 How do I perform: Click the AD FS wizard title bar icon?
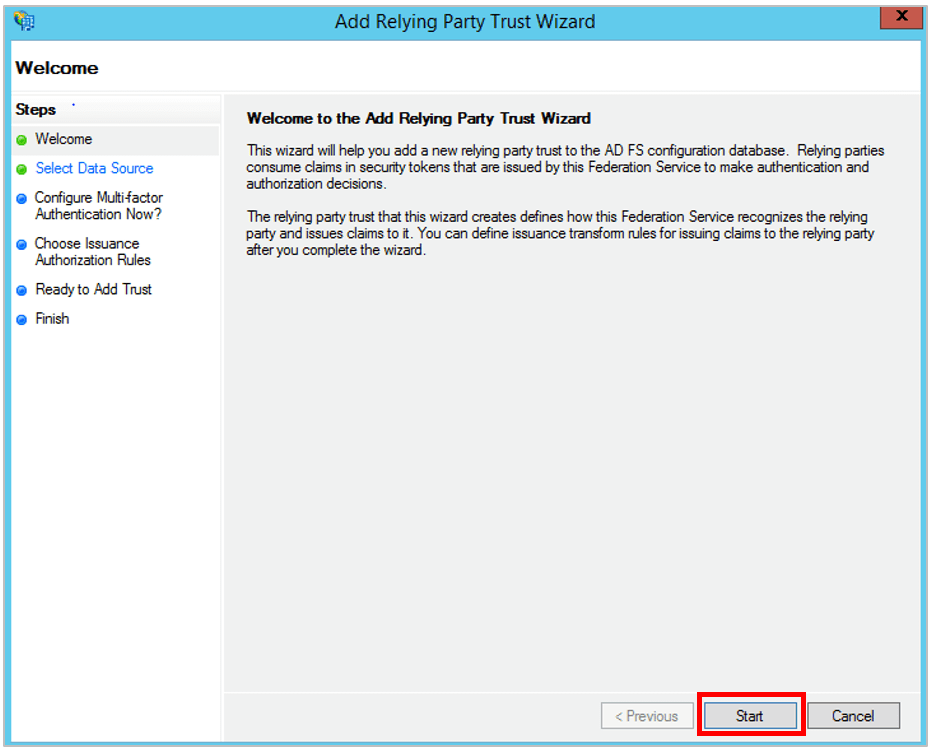pyautogui.click(x=24, y=21)
